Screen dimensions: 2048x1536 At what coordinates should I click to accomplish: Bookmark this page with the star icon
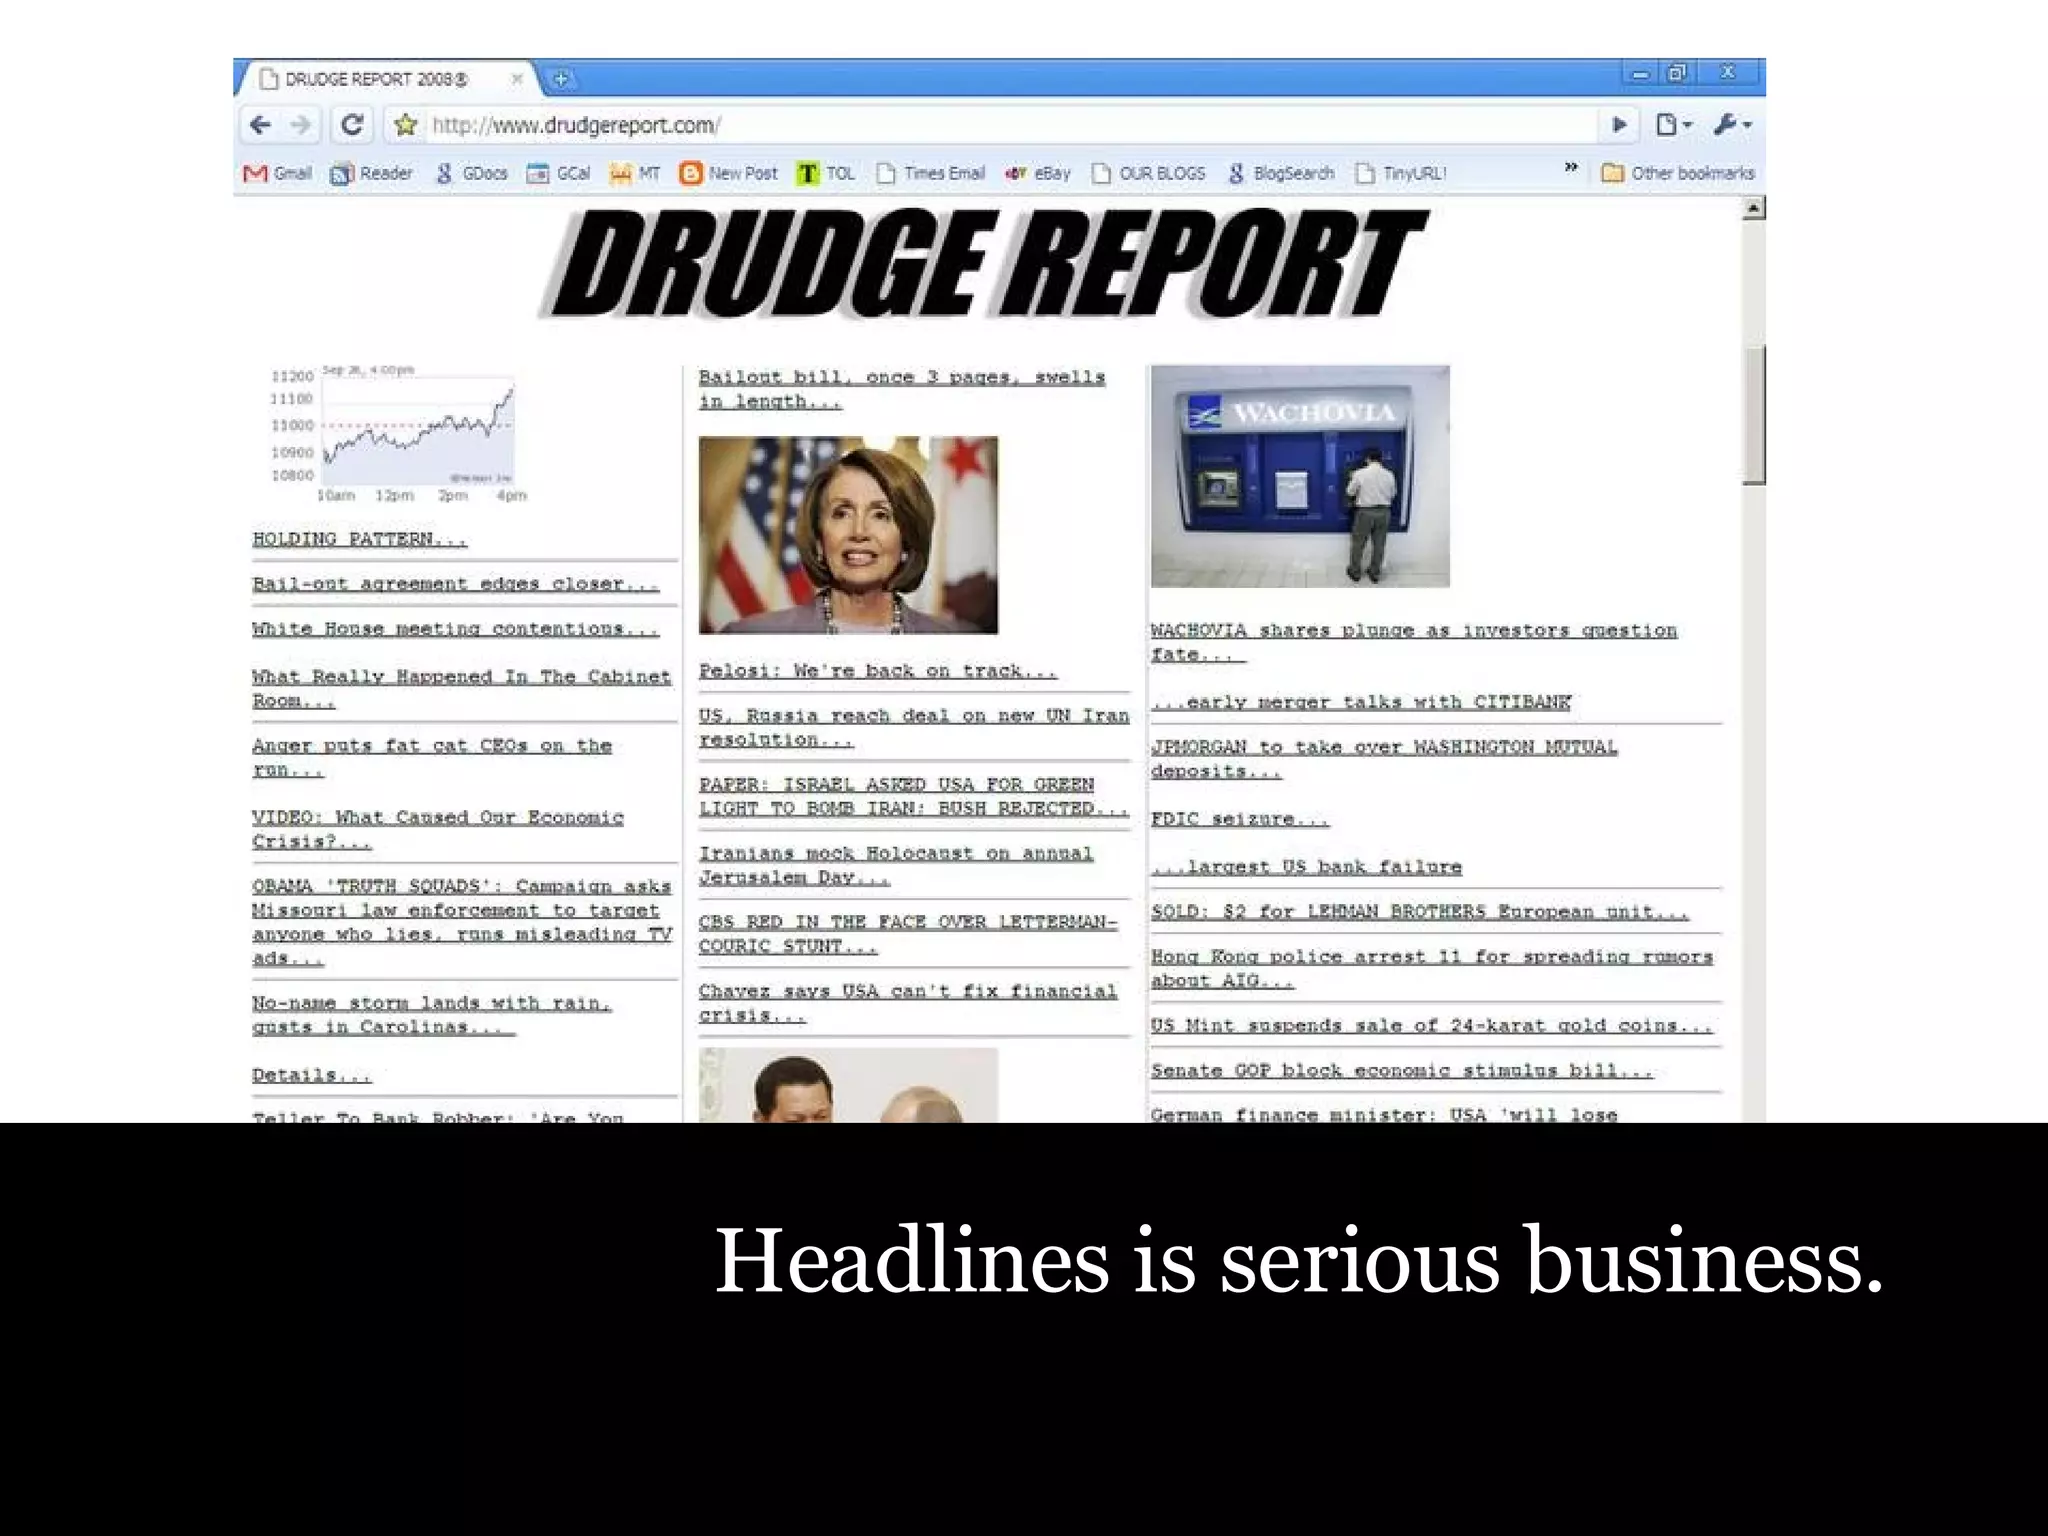404,125
